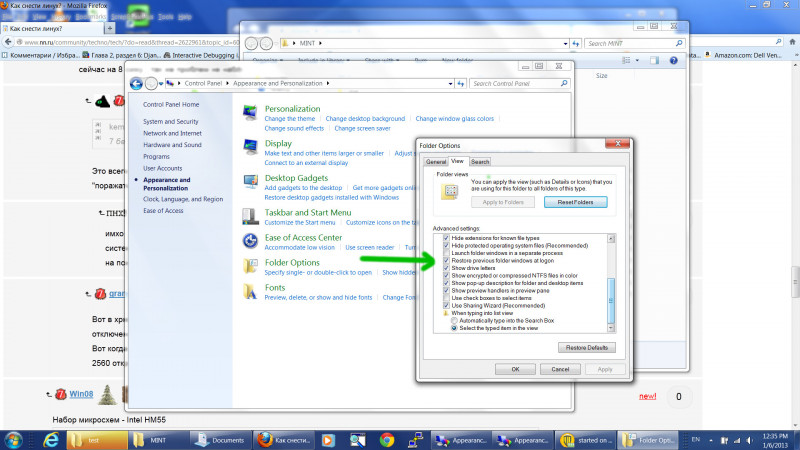
Task: Uncheck Show drive letters
Action: [446, 268]
